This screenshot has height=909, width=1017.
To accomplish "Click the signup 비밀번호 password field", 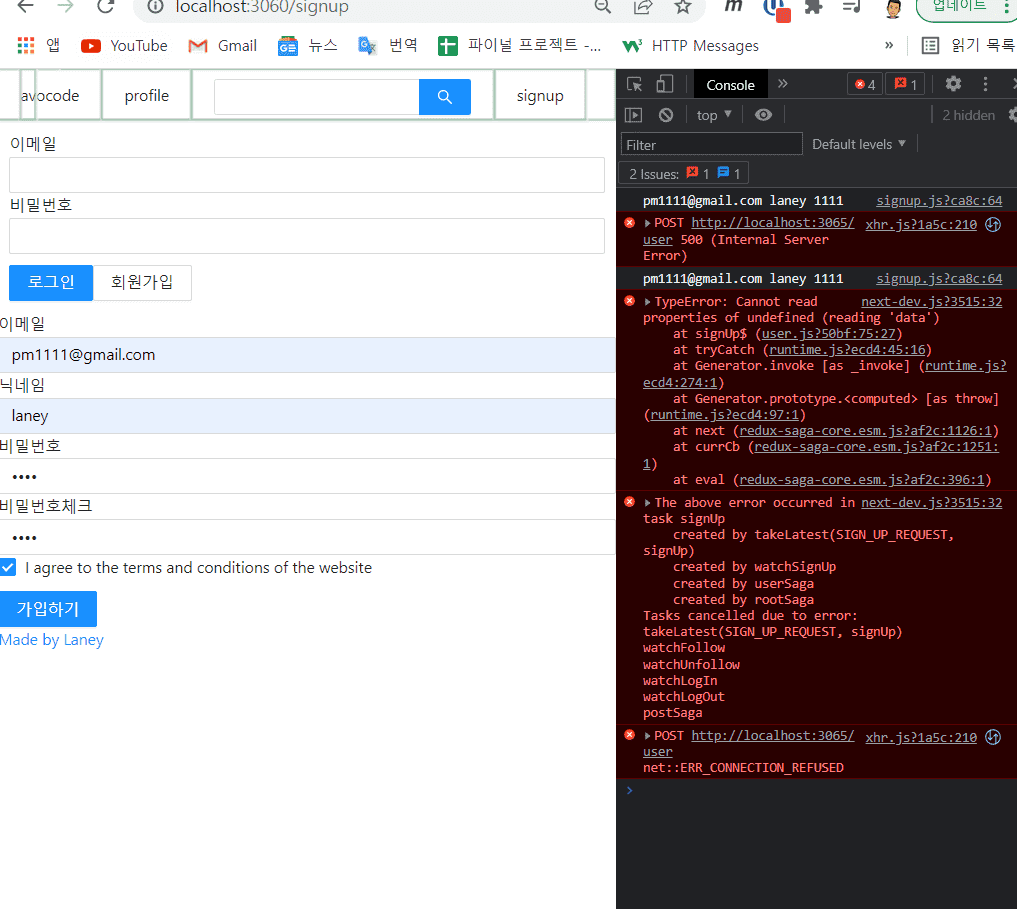I will pyautogui.click(x=307, y=477).
